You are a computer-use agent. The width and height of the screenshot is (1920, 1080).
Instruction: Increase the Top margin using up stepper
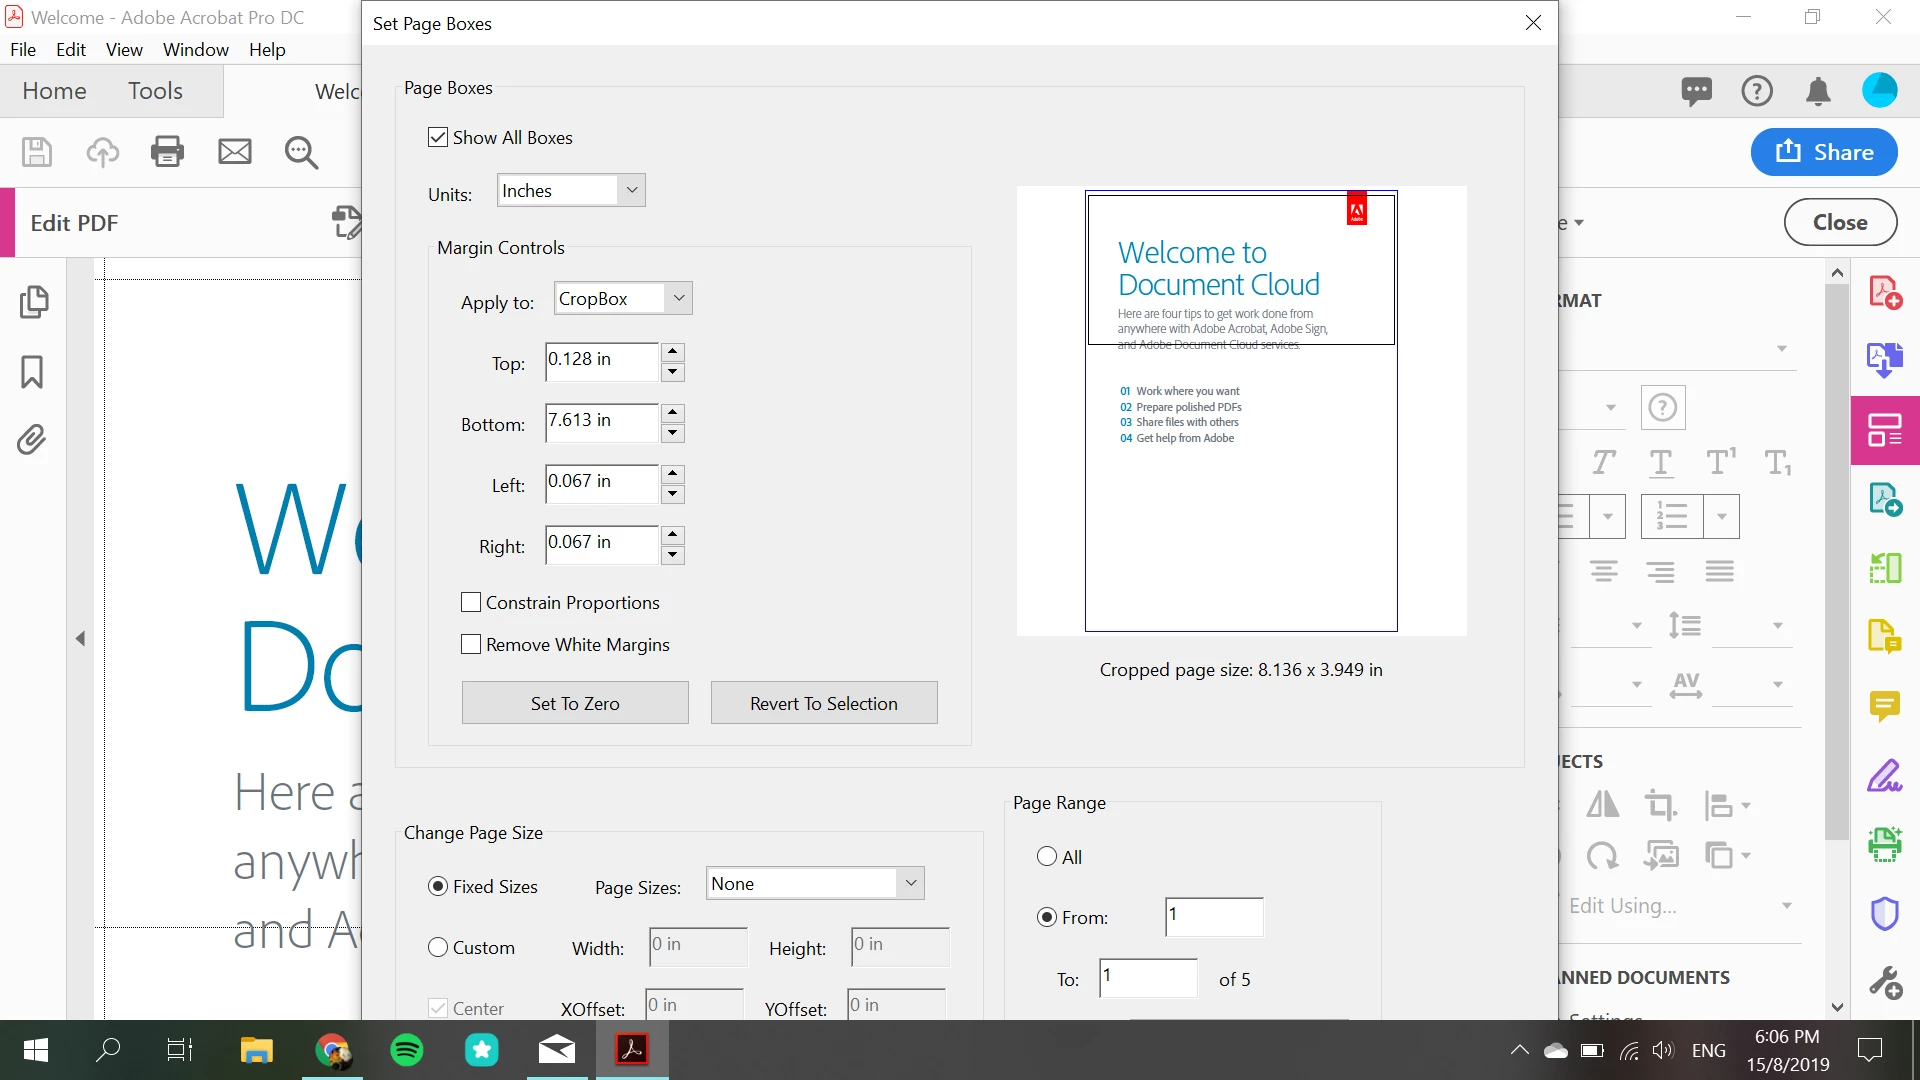[x=673, y=351]
